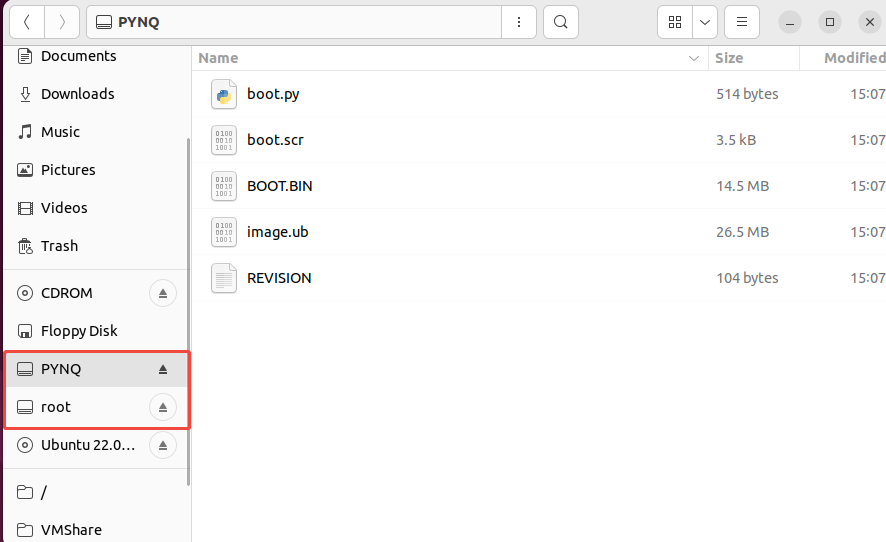Open Trash from the sidebar

[59, 246]
